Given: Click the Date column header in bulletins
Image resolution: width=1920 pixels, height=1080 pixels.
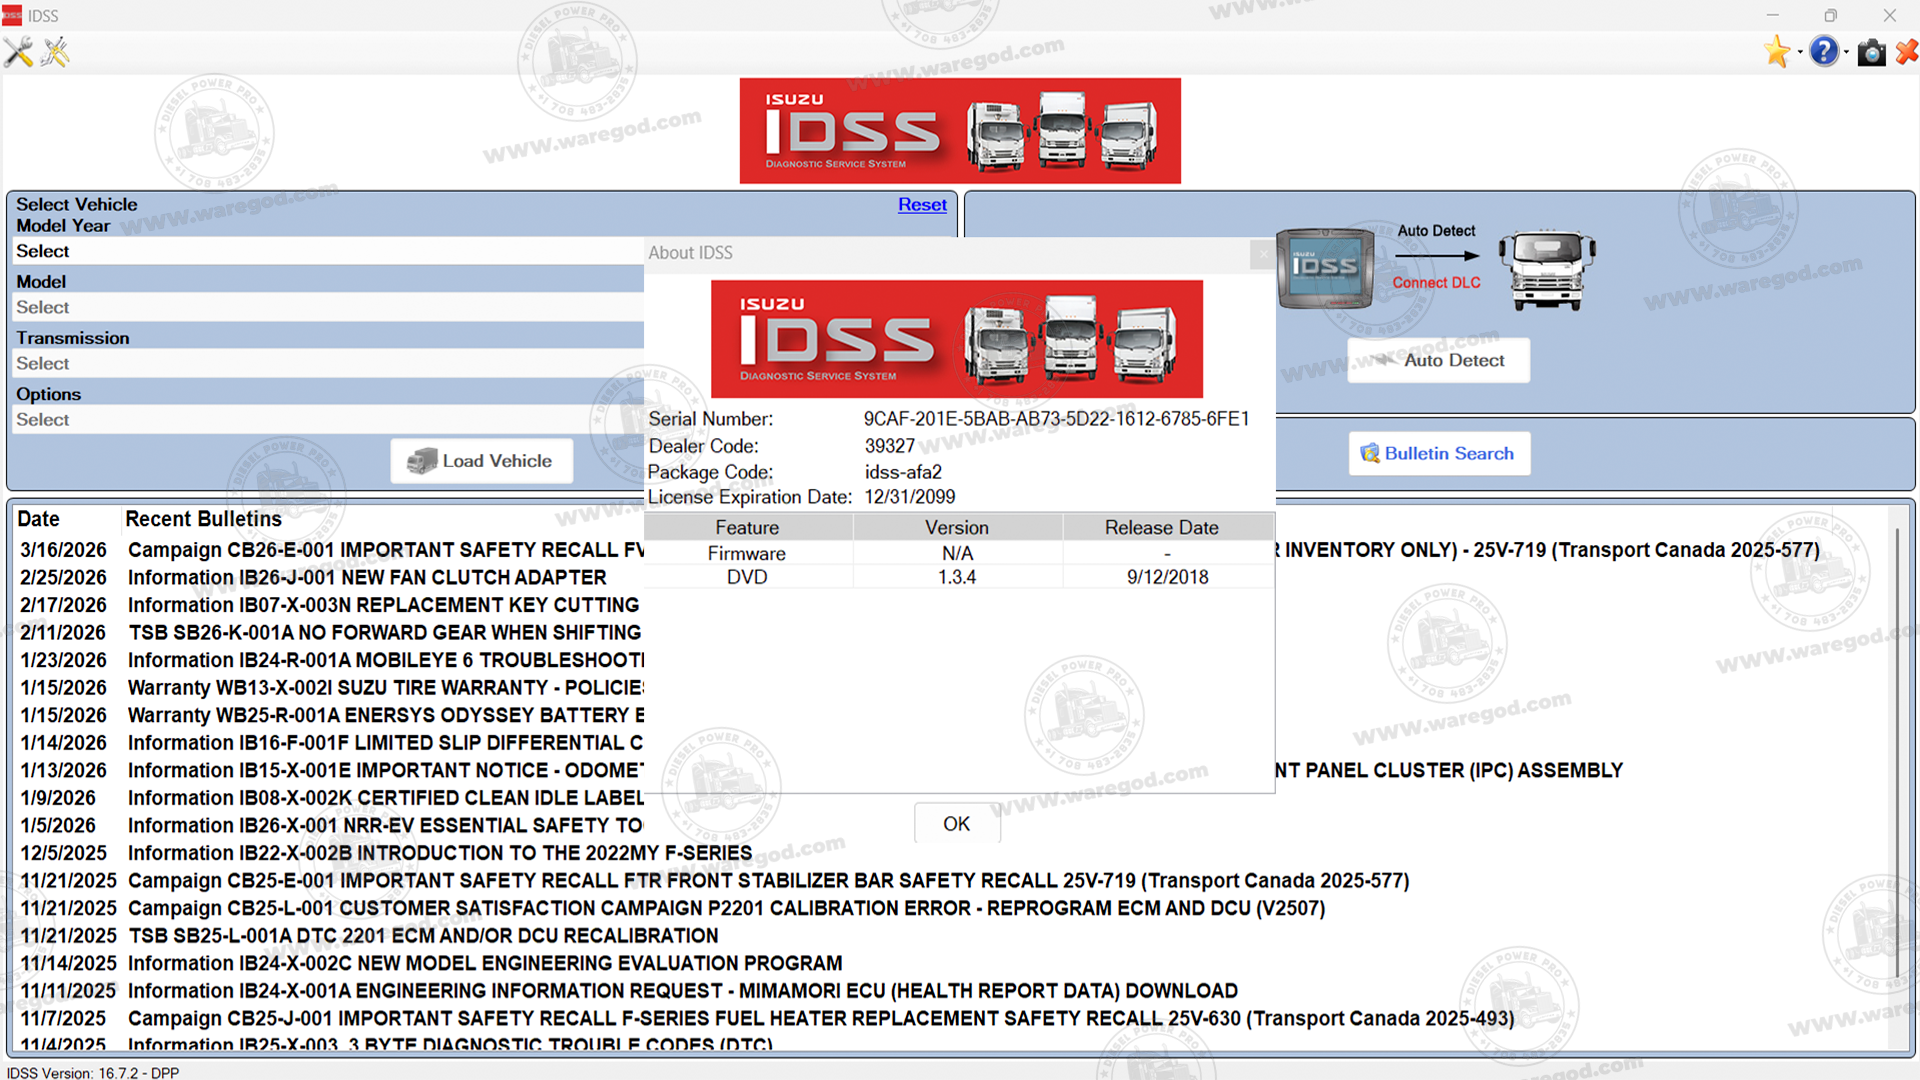Looking at the screenshot, I should tap(38, 519).
